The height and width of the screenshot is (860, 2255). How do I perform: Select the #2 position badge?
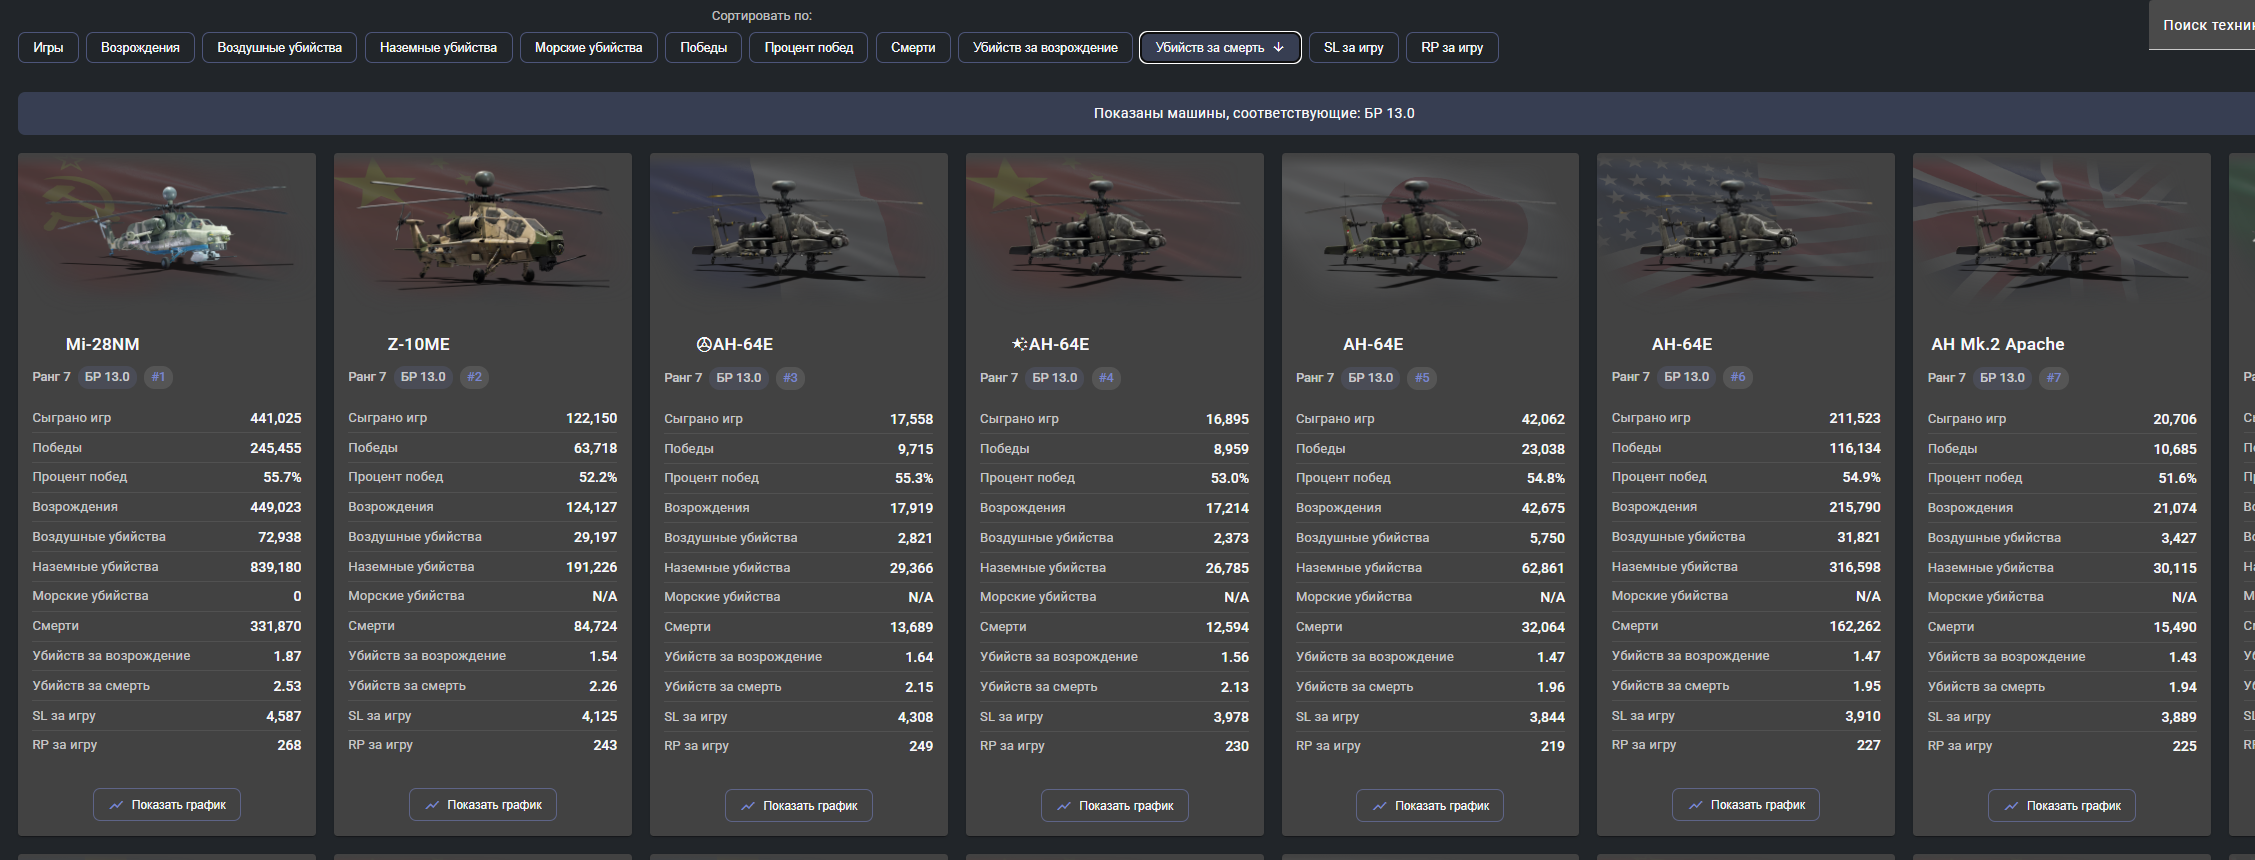tap(474, 377)
